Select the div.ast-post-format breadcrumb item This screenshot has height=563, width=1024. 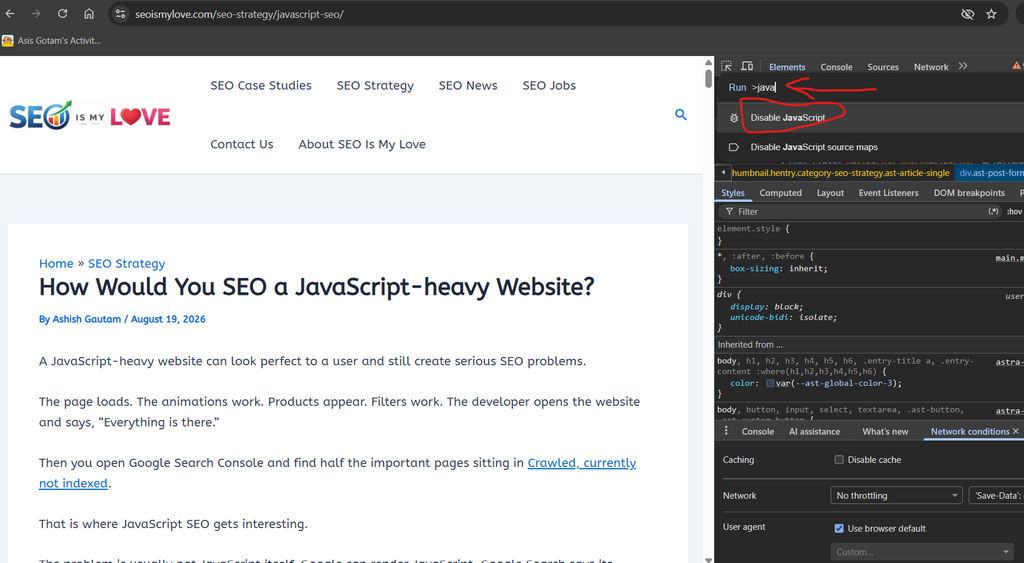click(x=990, y=173)
